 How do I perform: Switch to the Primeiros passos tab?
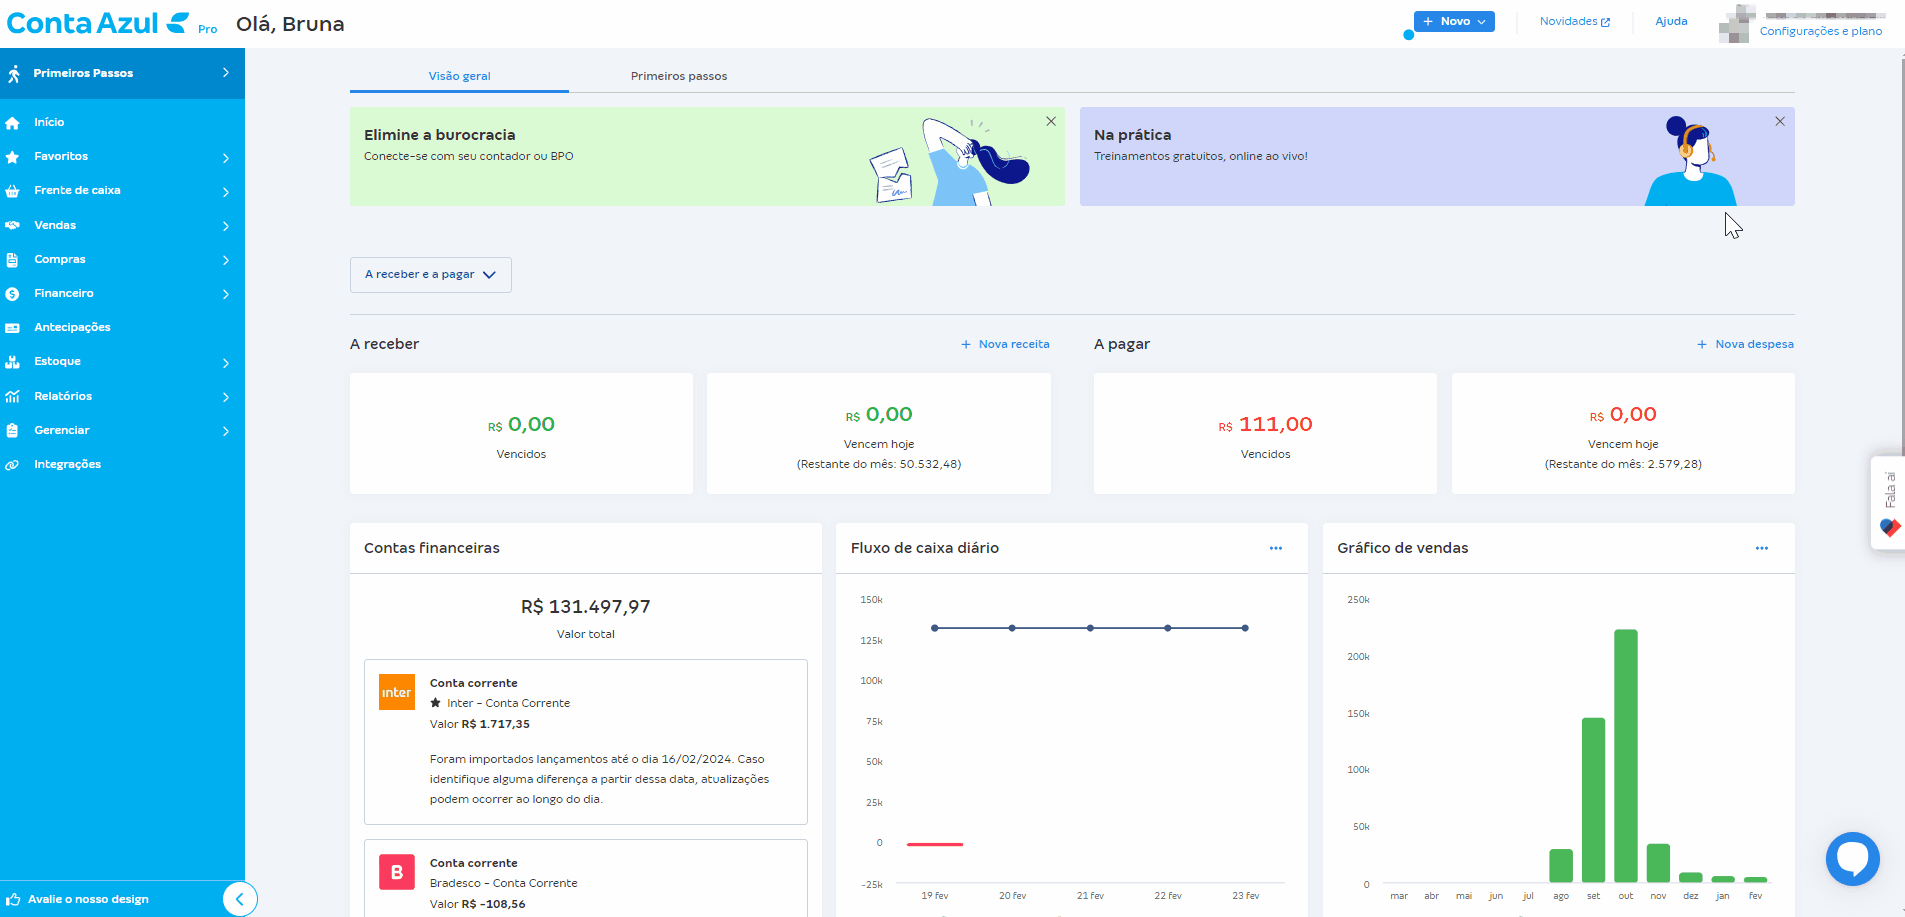(678, 76)
